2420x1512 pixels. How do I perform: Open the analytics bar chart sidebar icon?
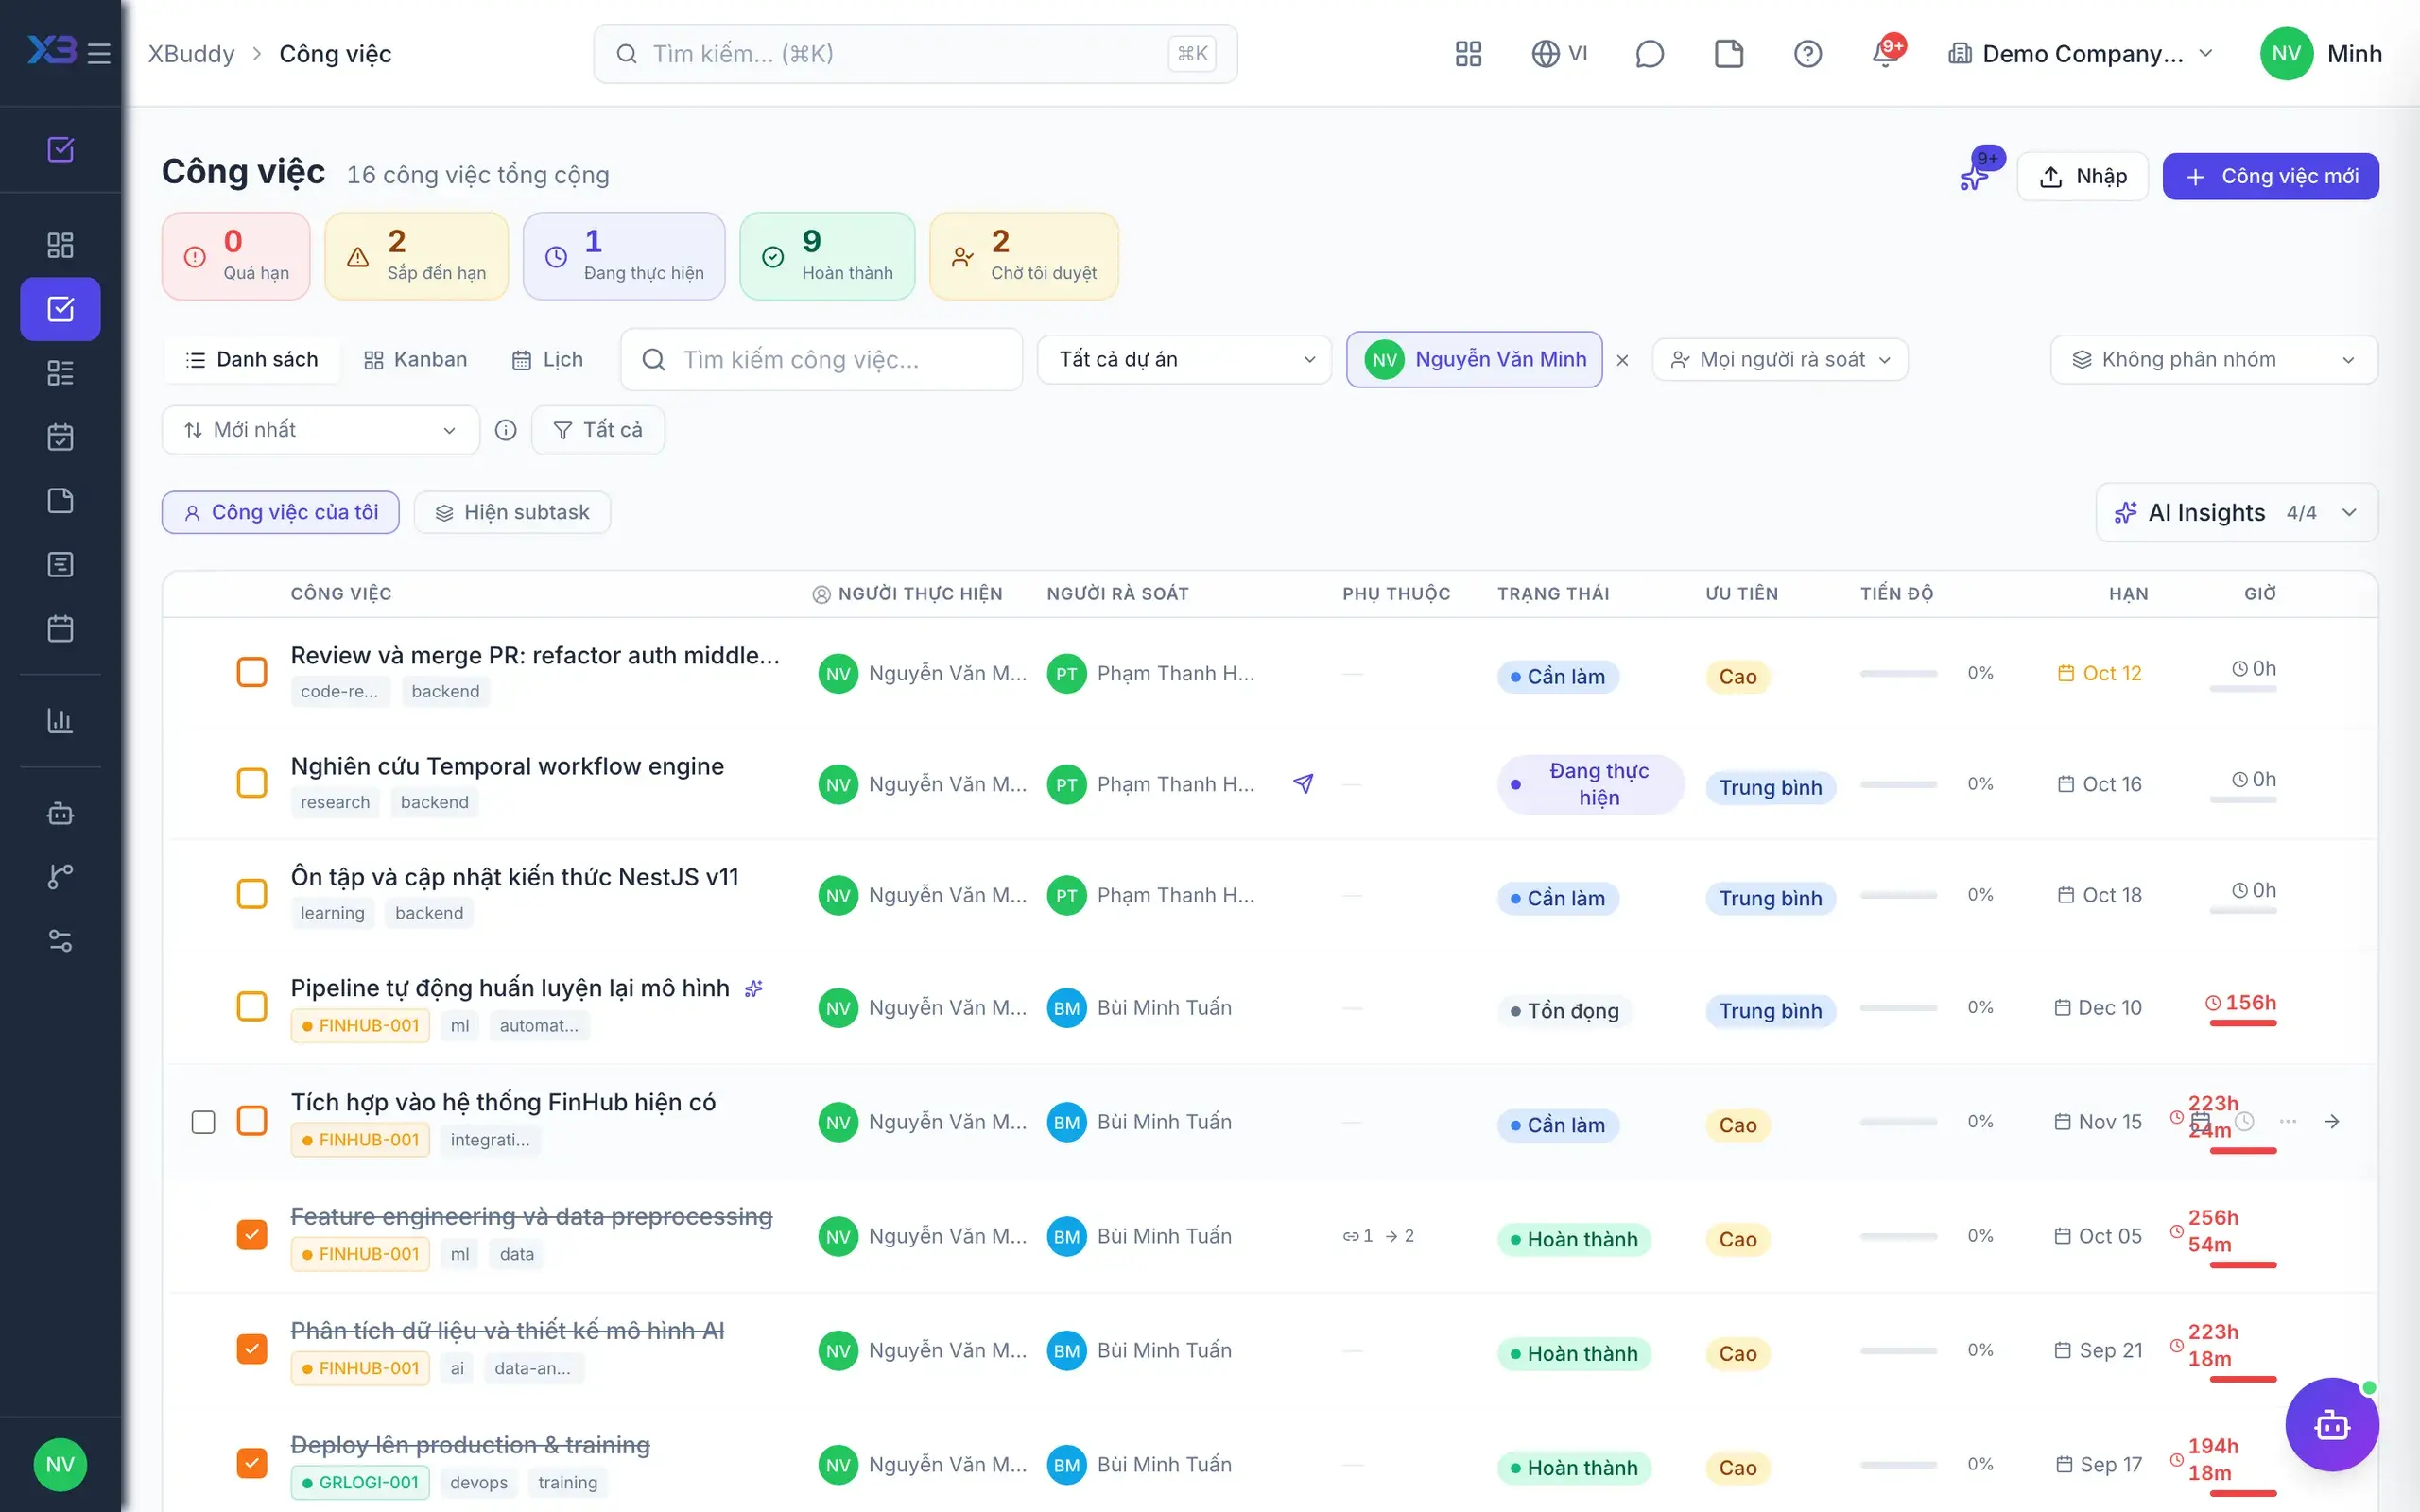click(x=60, y=720)
